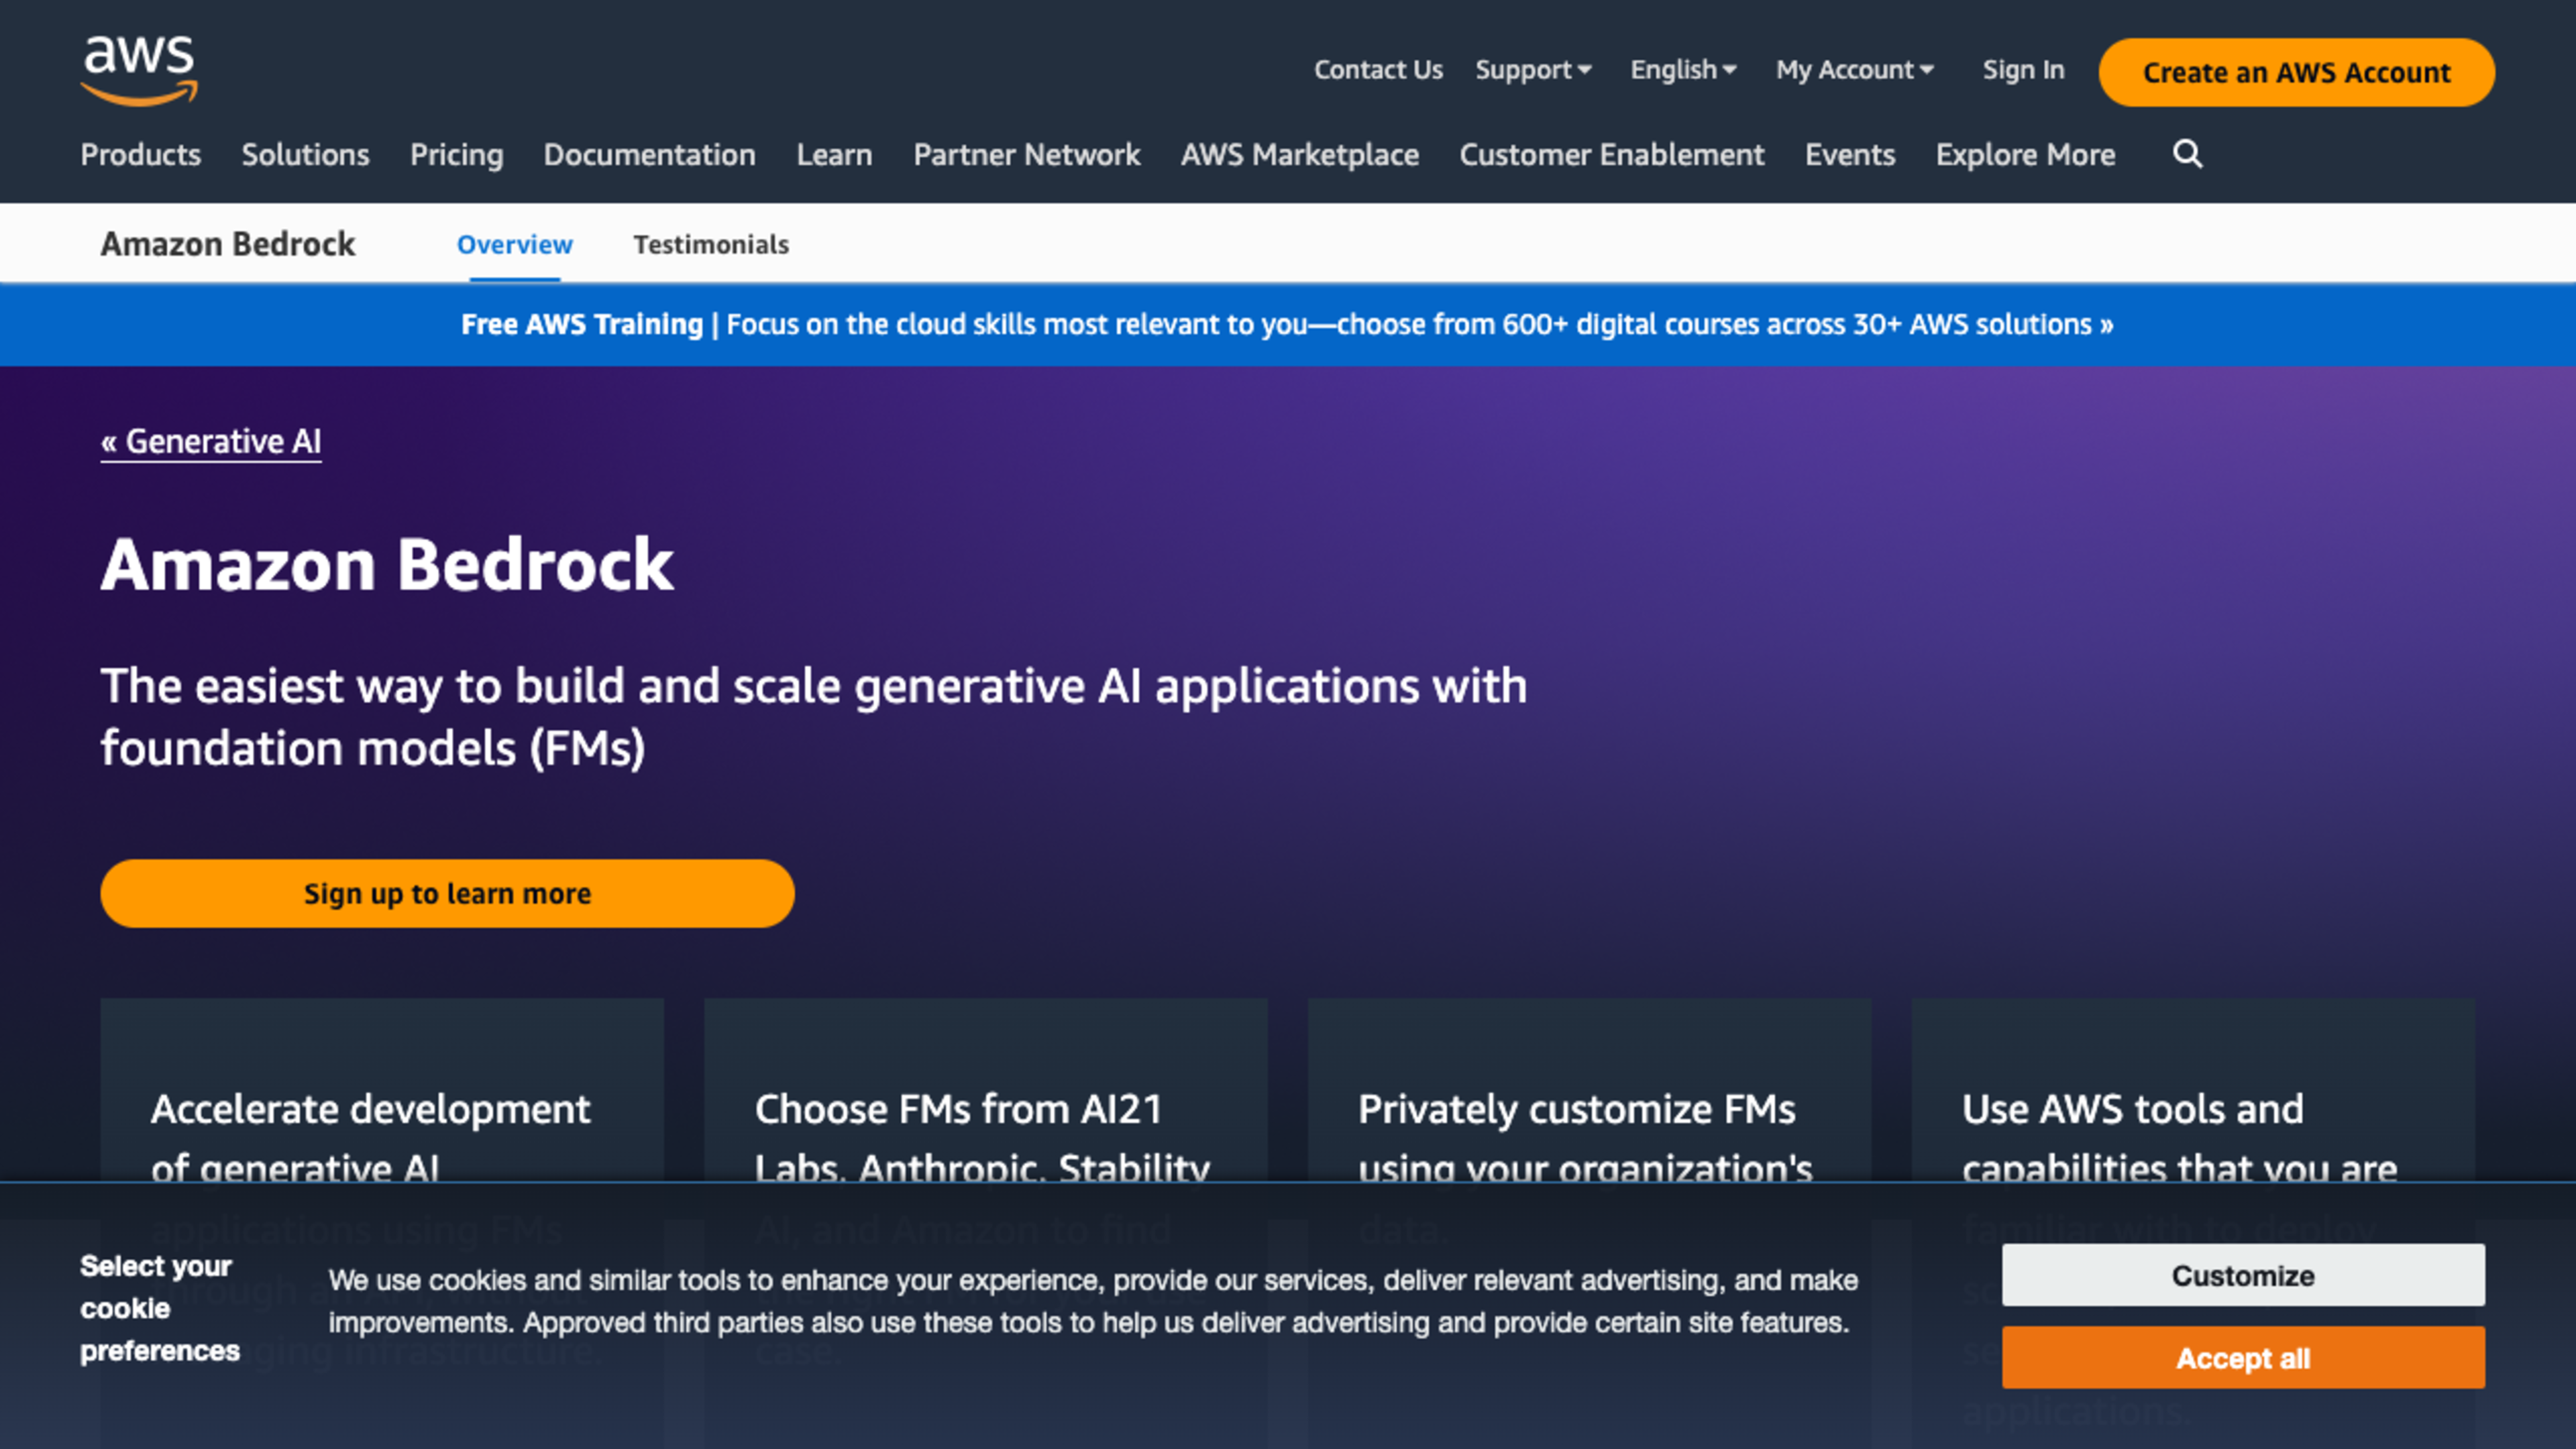Open Explore More menu
The height and width of the screenshot is (1449, 2576).
point(2025,155)
